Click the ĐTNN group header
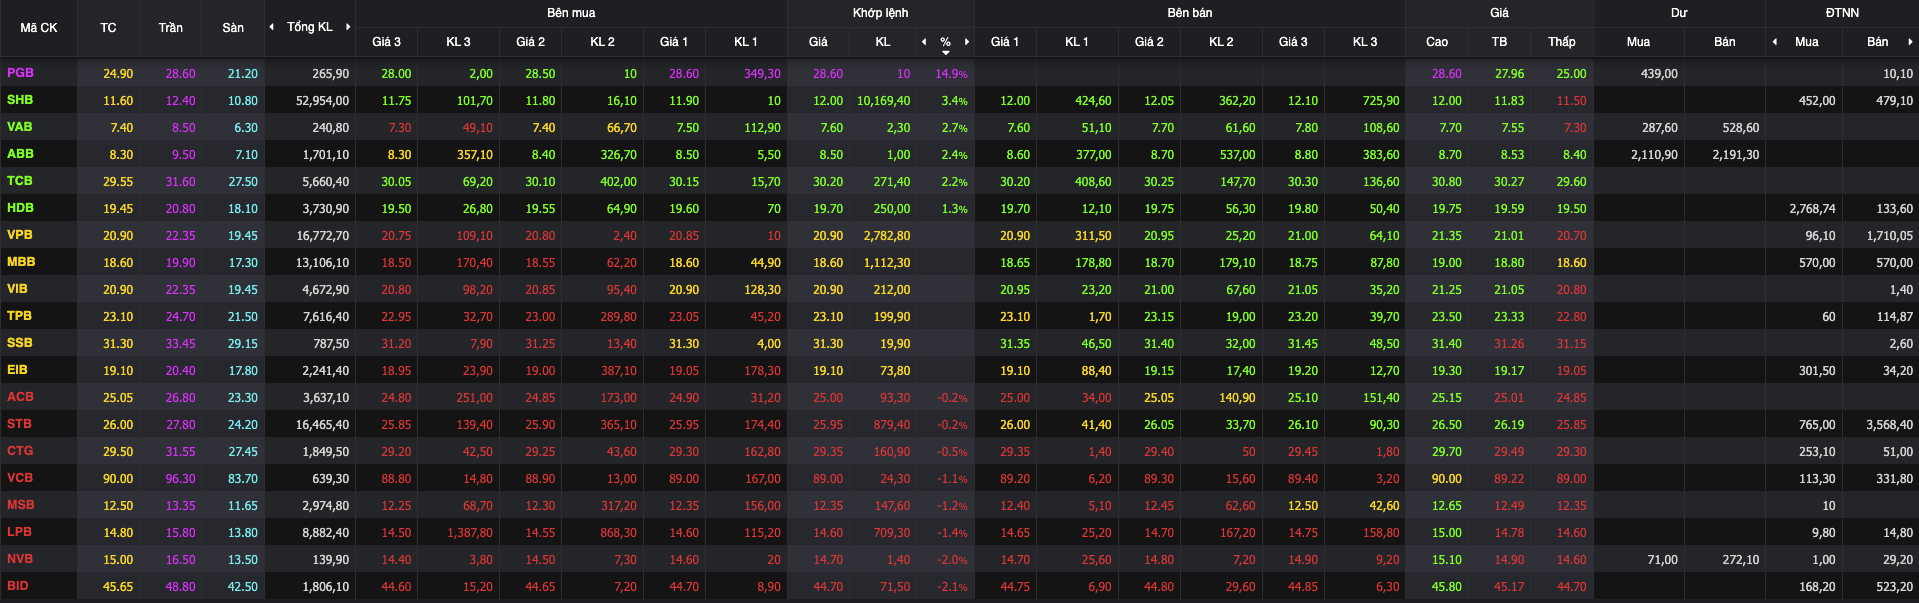 1842,13
